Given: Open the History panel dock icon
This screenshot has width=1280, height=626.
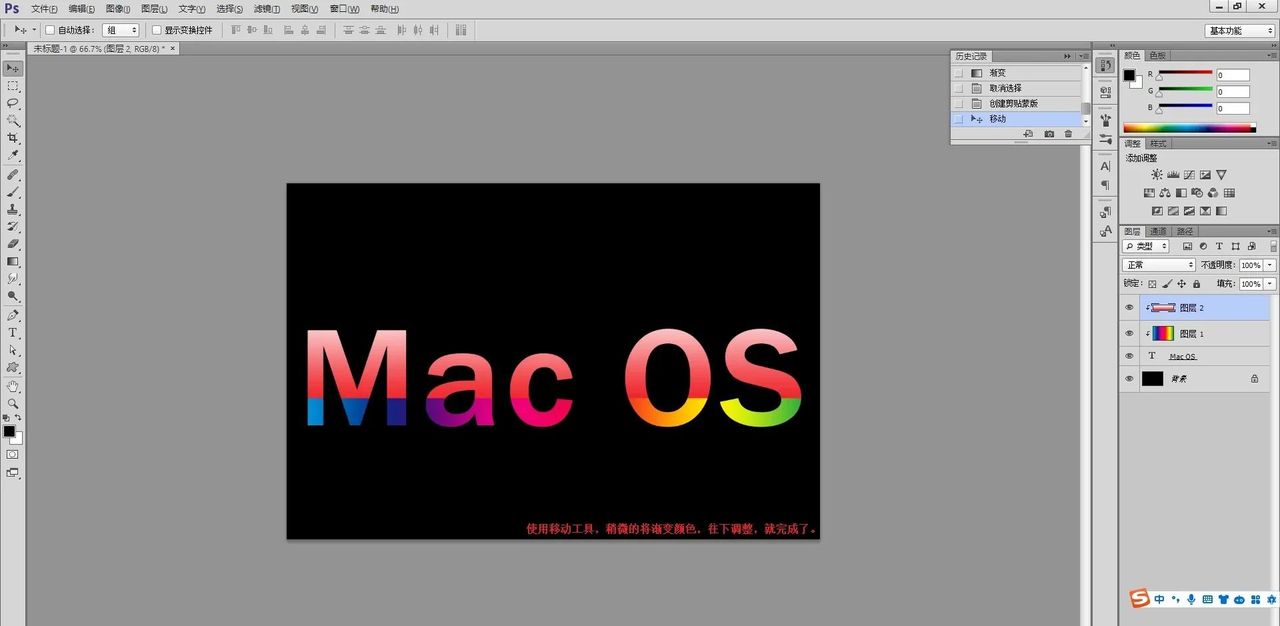Looking at the screenshot, I should [x=1105, y=65].
